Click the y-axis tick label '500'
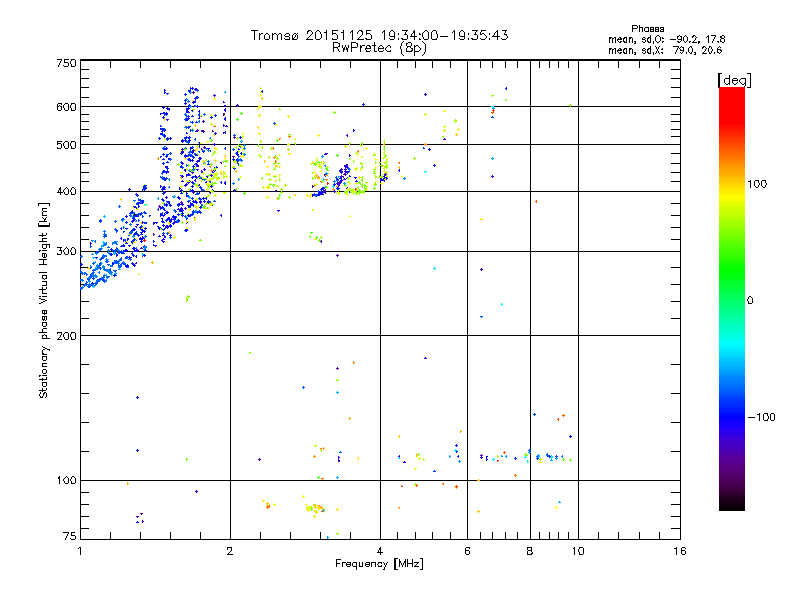Viewport: 800px width, 600px height. (66, 145)
